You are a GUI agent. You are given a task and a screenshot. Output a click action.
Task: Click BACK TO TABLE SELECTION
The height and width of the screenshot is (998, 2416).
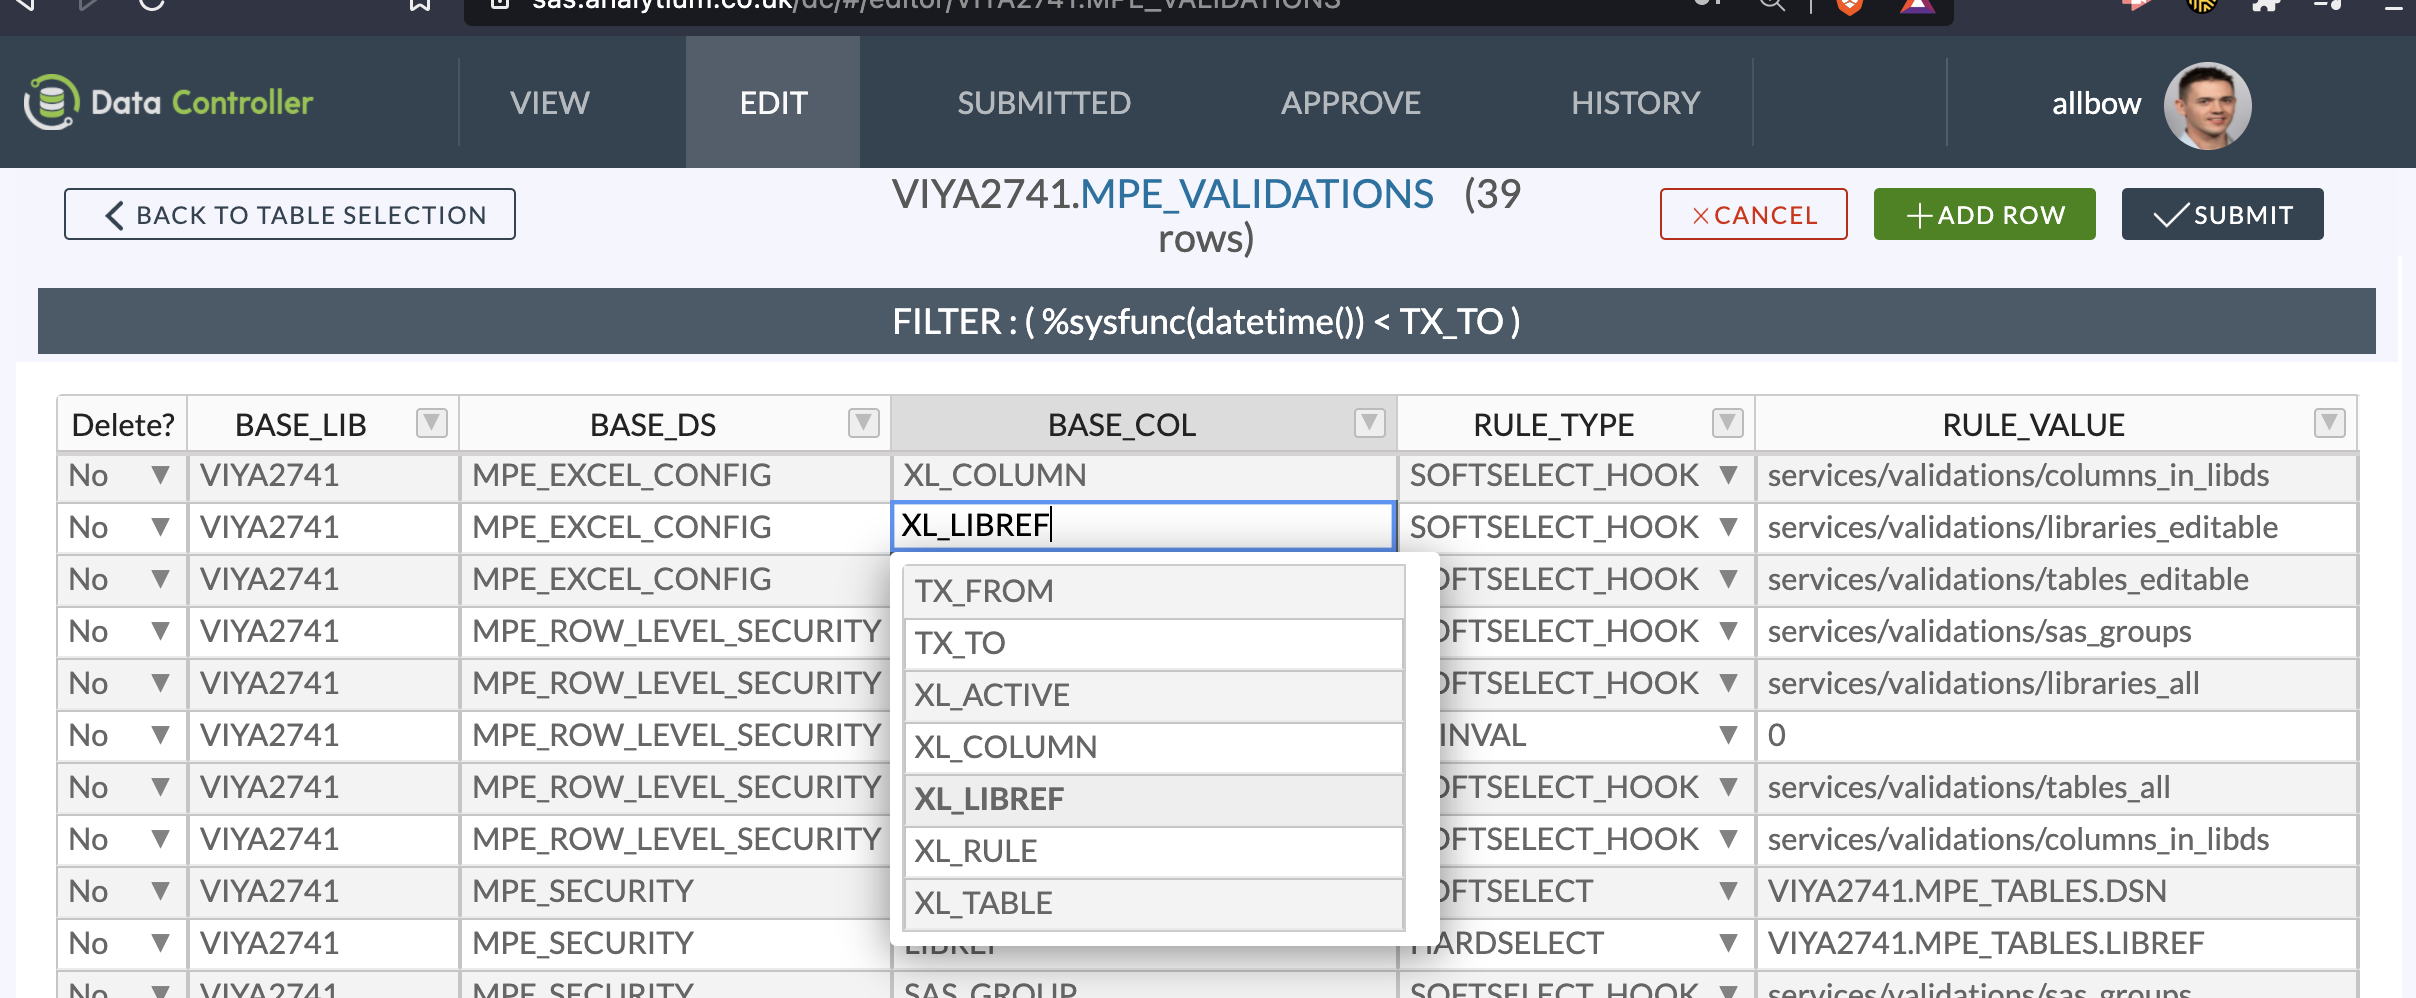pyautogui.click(x=288, y=213)
